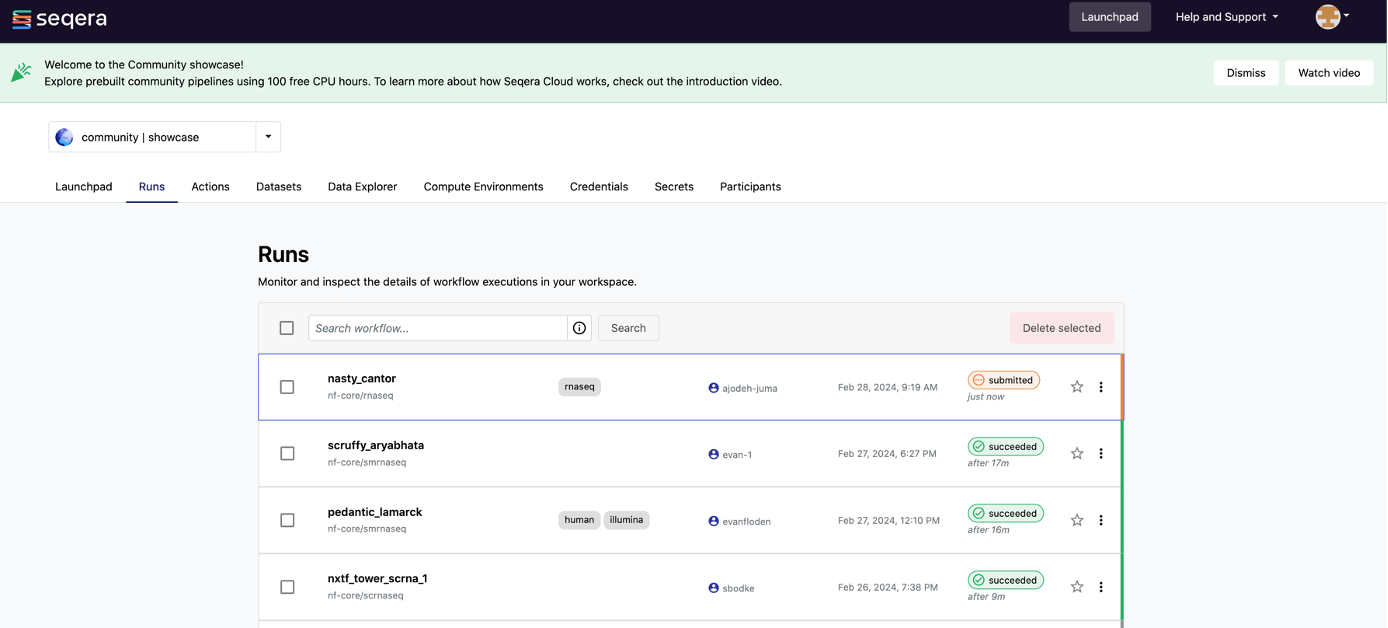Check the pedantic_lamarck run checkbox

(287, 520)
